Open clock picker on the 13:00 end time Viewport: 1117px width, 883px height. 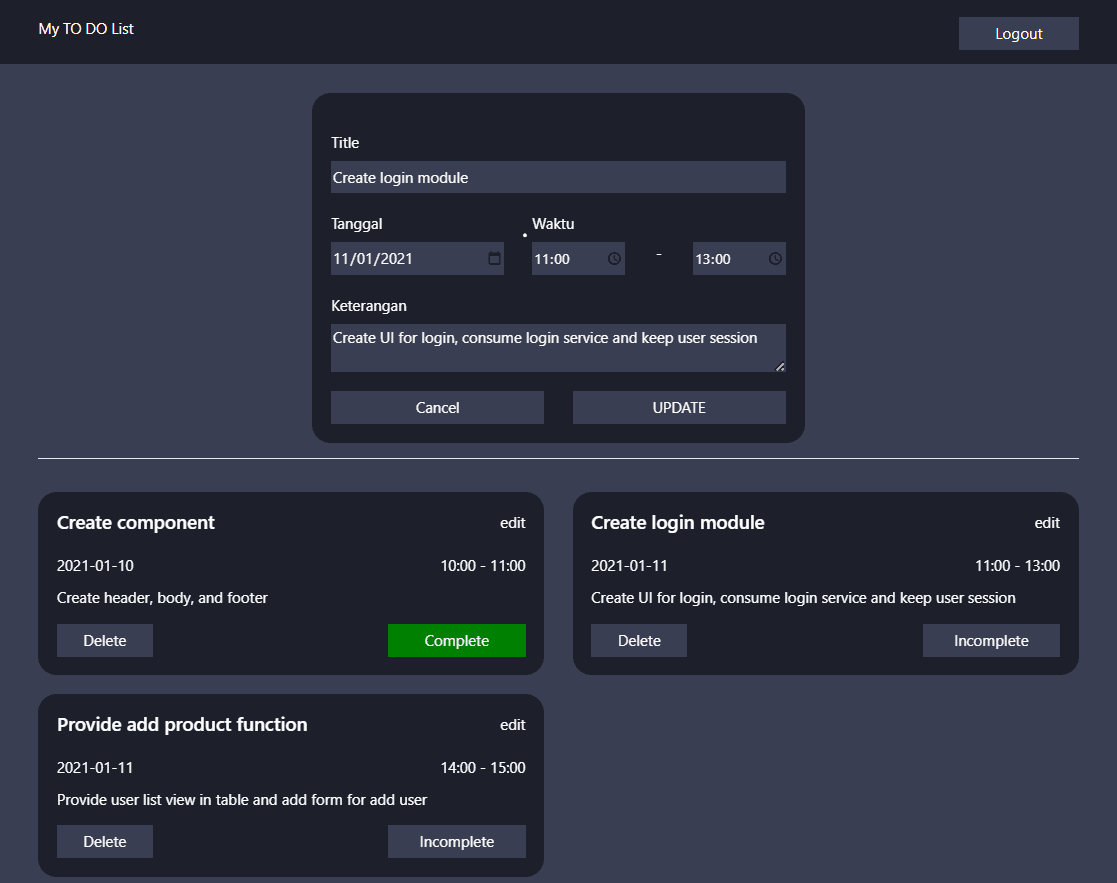[775, 258]
